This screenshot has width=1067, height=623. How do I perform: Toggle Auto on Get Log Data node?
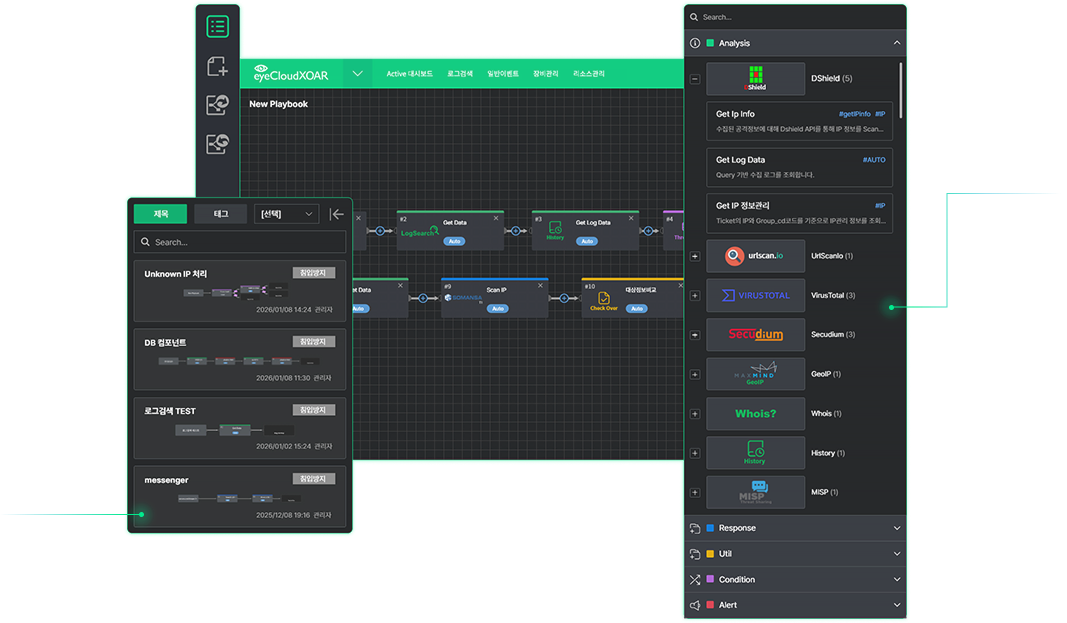click(x=587, y=241)
